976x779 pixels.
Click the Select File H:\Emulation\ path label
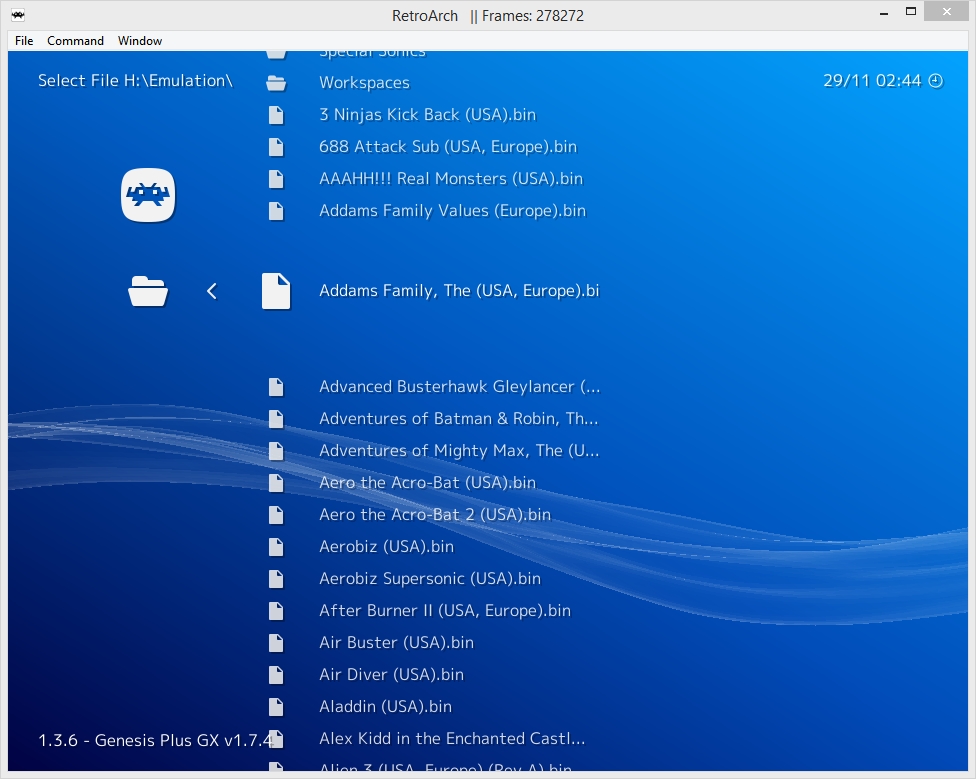tap(135, 81)
